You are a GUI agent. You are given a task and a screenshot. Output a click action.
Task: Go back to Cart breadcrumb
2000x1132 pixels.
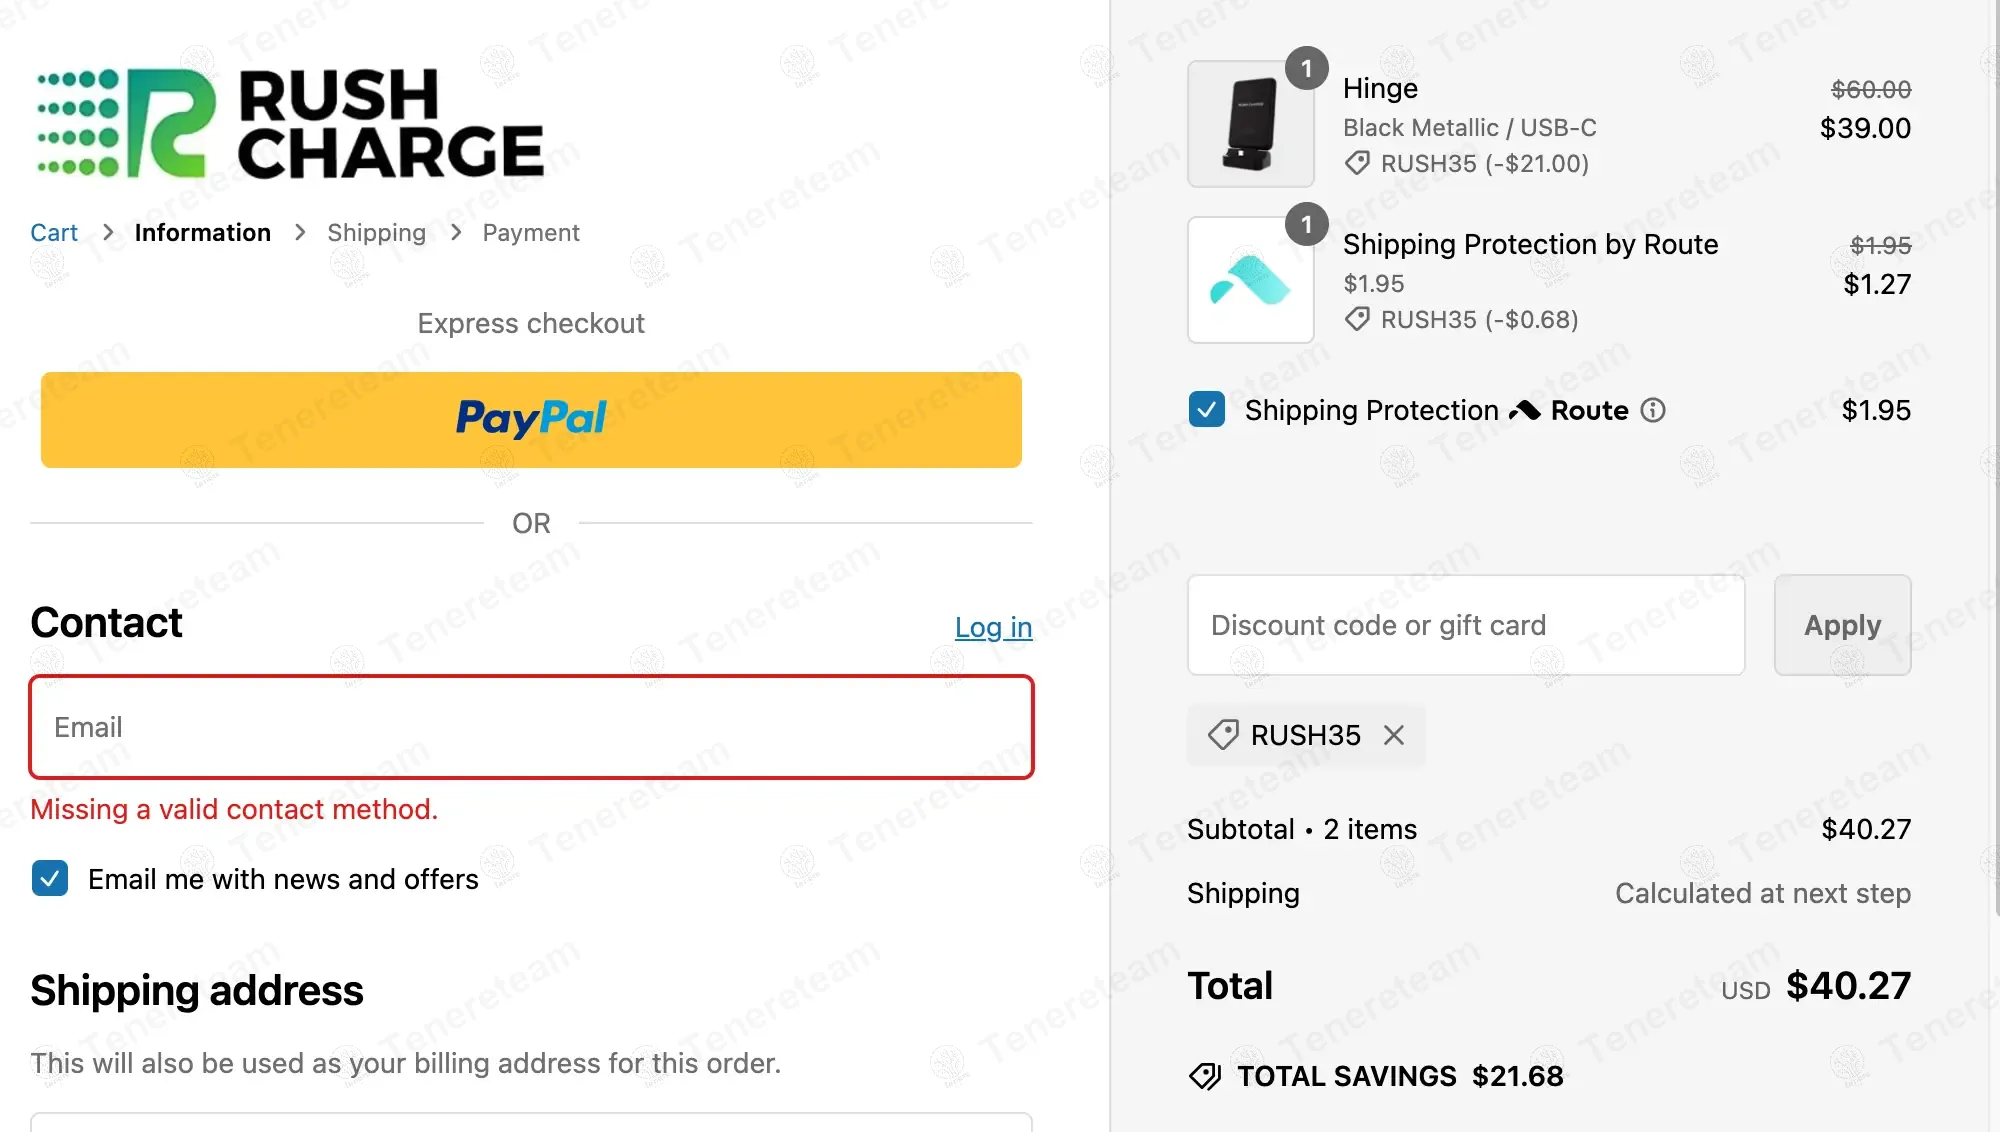[54, 233]
